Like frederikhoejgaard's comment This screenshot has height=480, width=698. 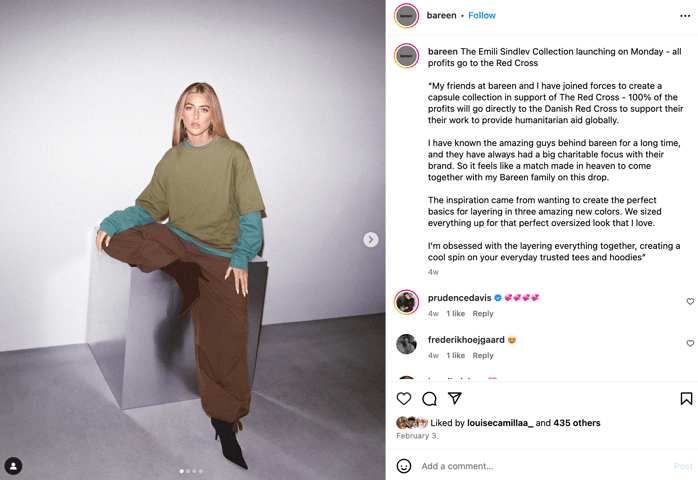click(x=690, y=343)
